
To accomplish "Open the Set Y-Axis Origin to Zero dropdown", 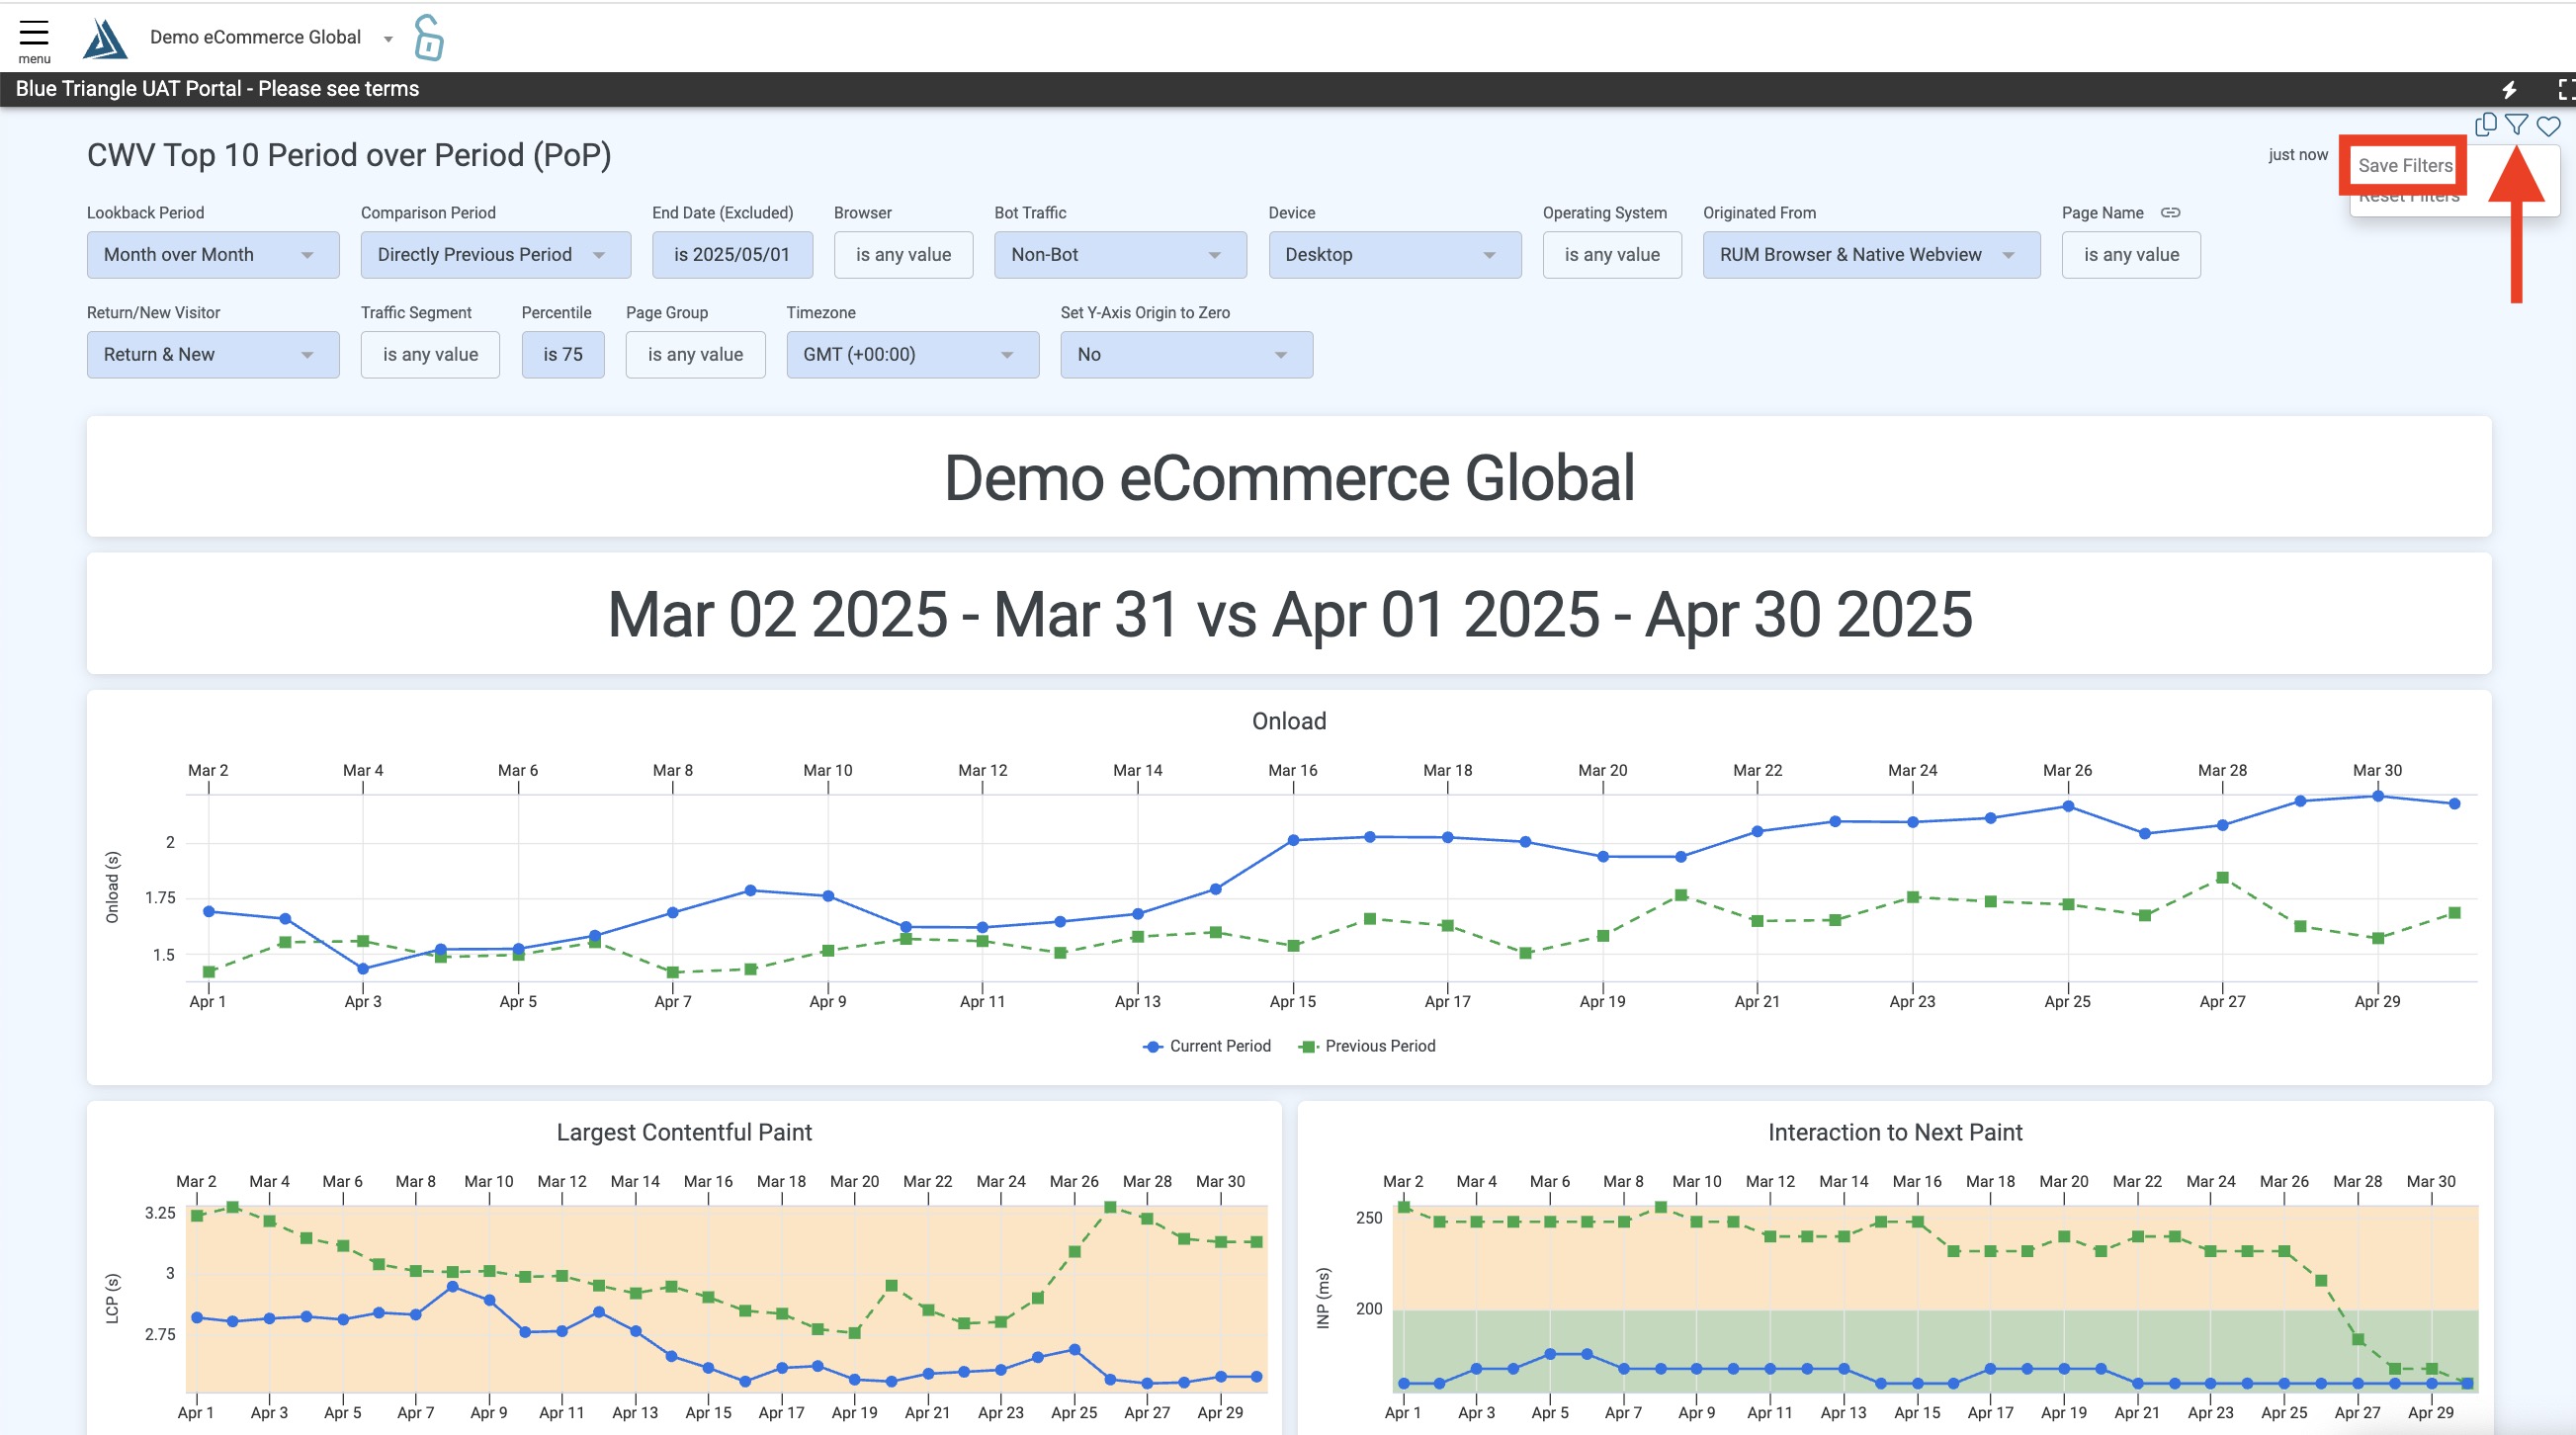I will click(x=1186, y=354).
